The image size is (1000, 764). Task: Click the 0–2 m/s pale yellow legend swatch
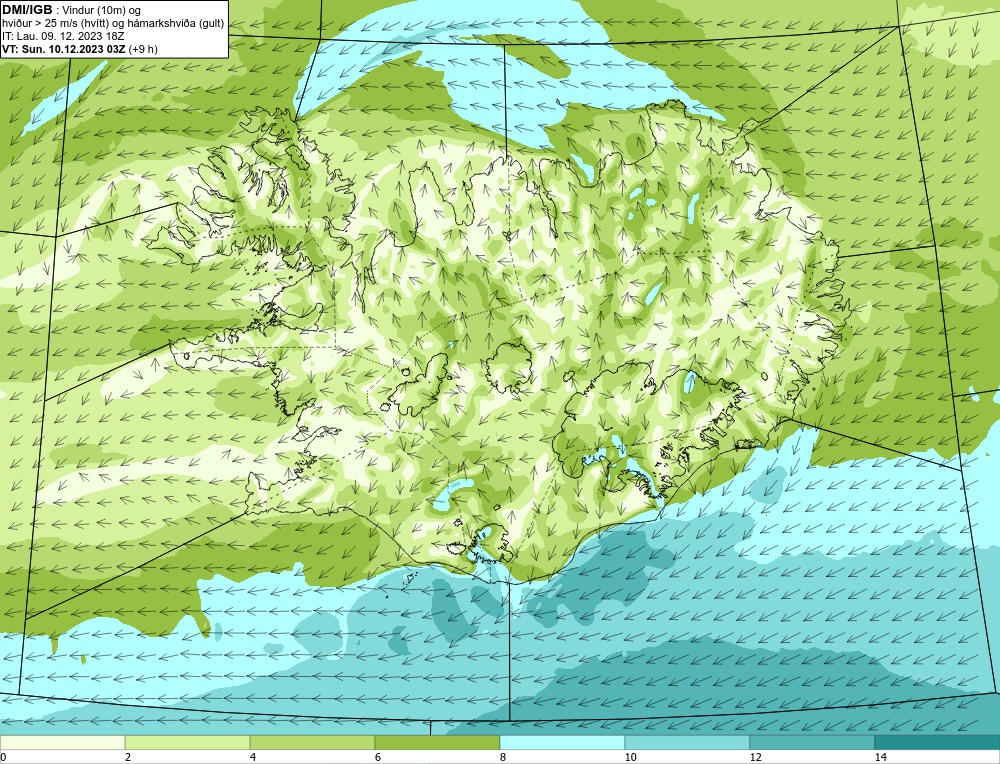(x=62, y=742)
